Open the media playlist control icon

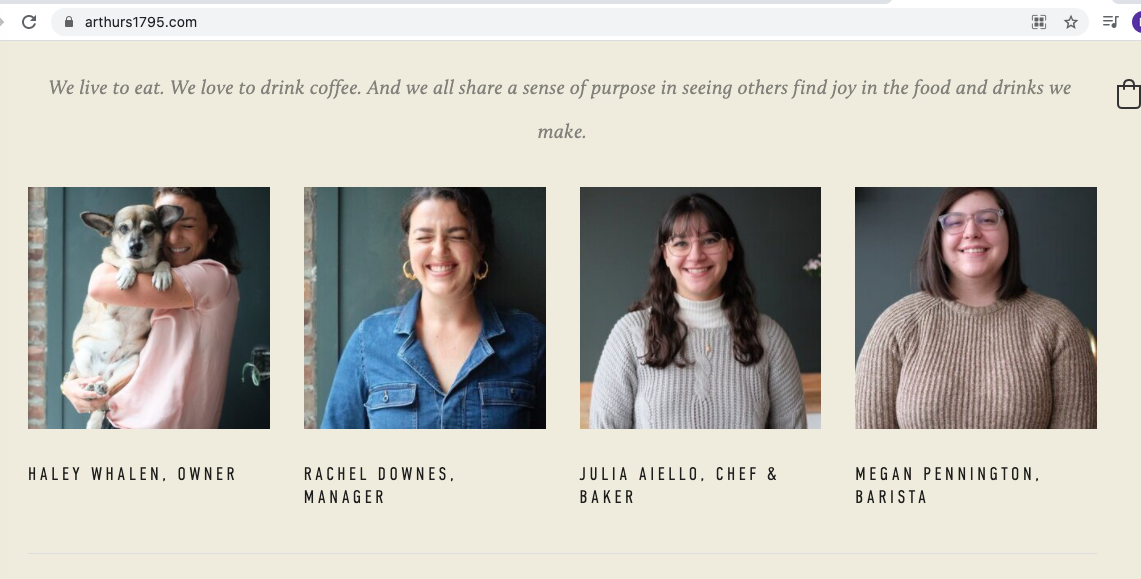pyautogui.click(x=1110, y=22)
